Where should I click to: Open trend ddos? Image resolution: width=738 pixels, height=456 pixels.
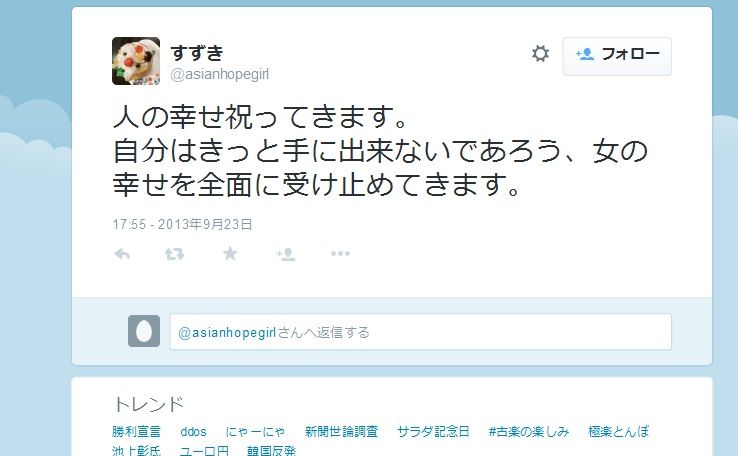tap(193, 432)
